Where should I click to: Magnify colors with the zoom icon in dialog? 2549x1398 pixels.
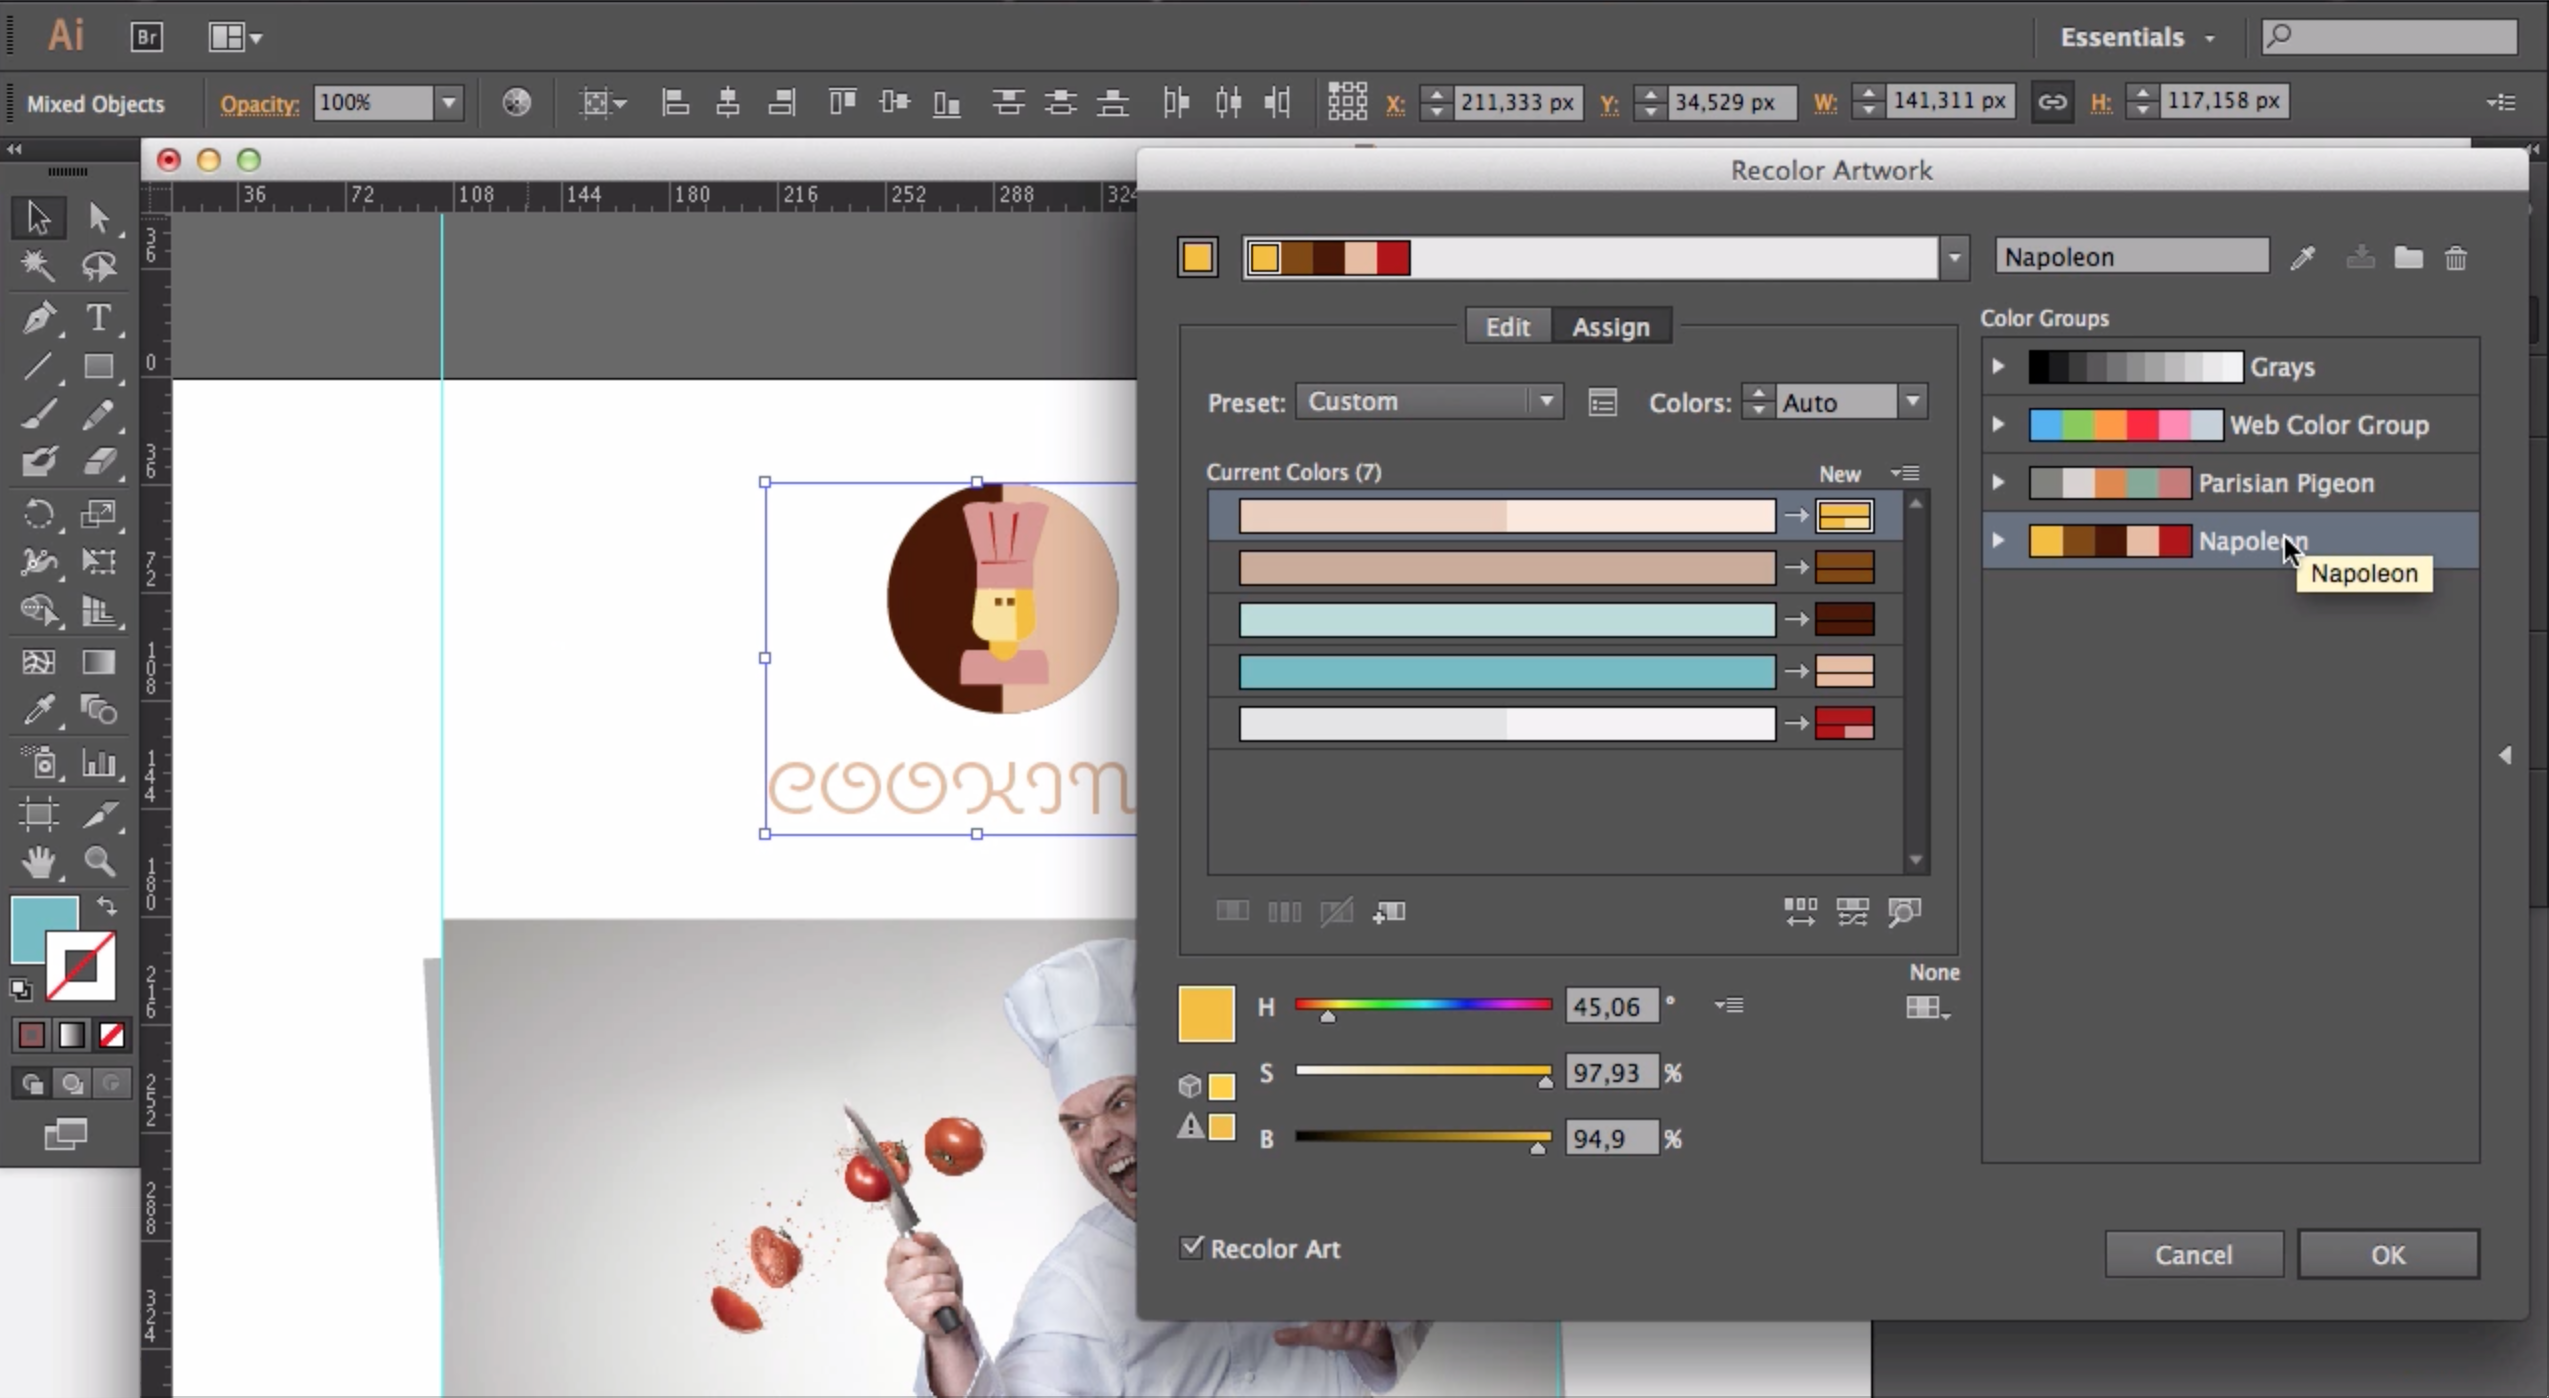click(1901, 912)
